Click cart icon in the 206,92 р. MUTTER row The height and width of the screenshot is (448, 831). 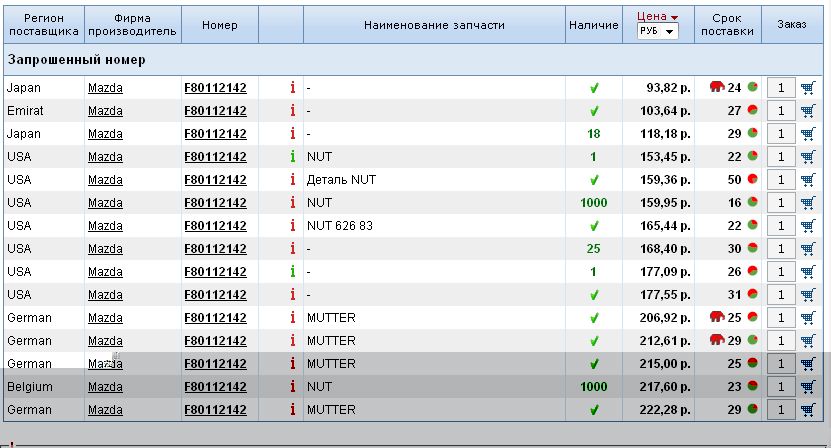(x=808, y=318)
